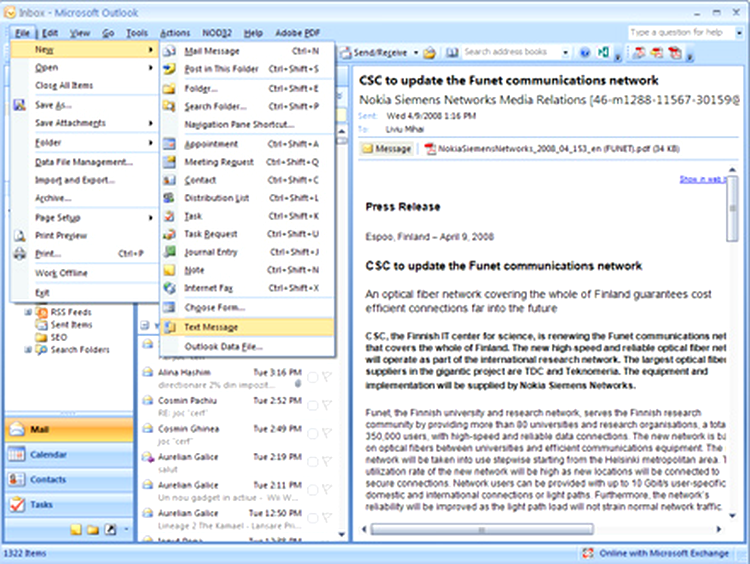The image size is (750, 564).
Task: Open the address book icon in toolbar
Action: [452, 52]
